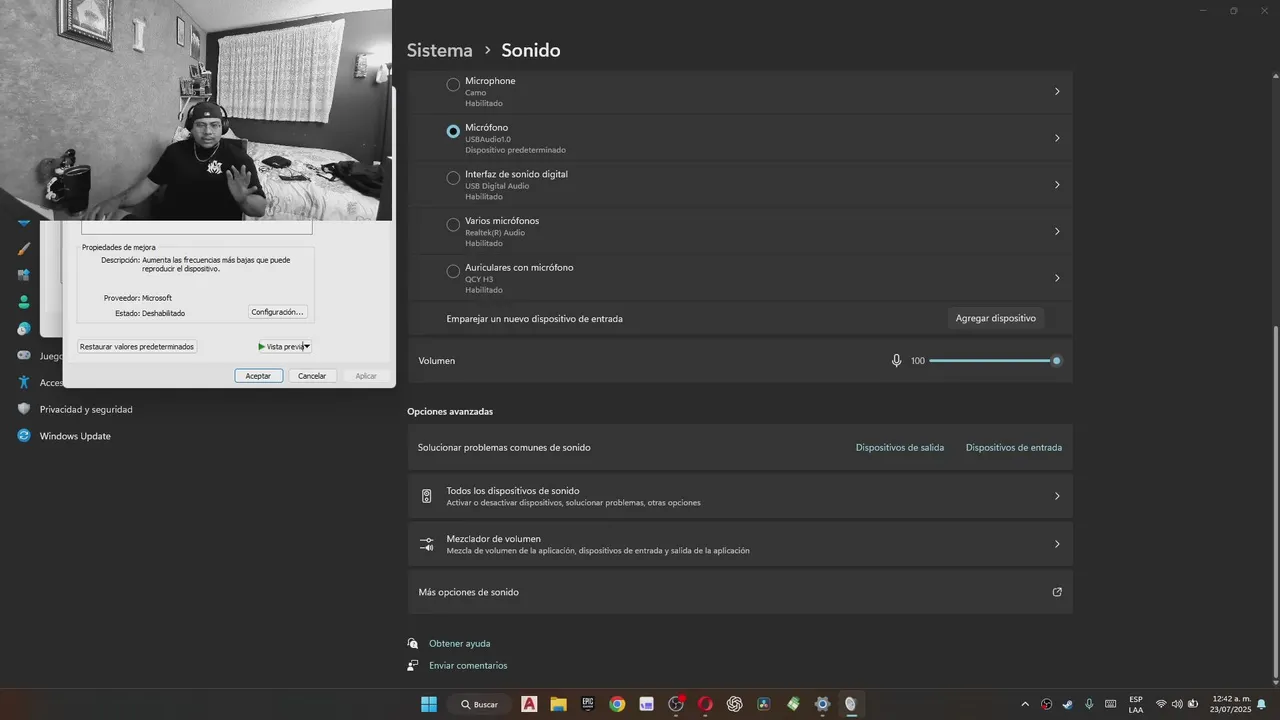Click the tray microphone icon
The height and width of the screenshot is (720, 1280).
pyautogui.click(x=1089, y=704)
